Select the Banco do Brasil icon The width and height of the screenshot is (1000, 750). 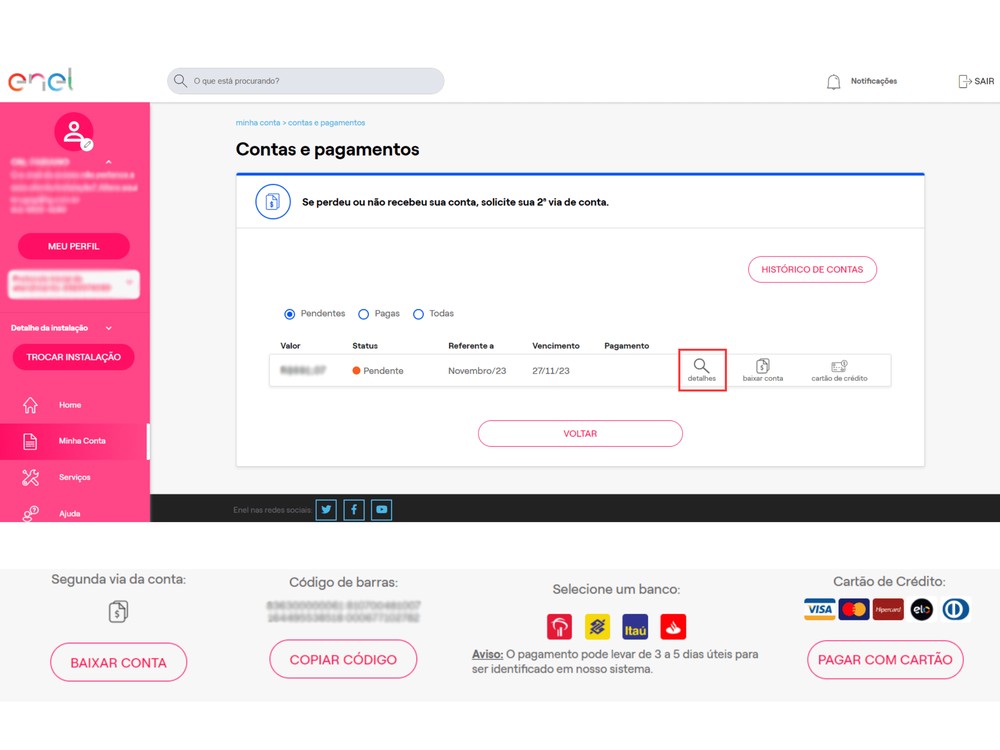point(598,627)
